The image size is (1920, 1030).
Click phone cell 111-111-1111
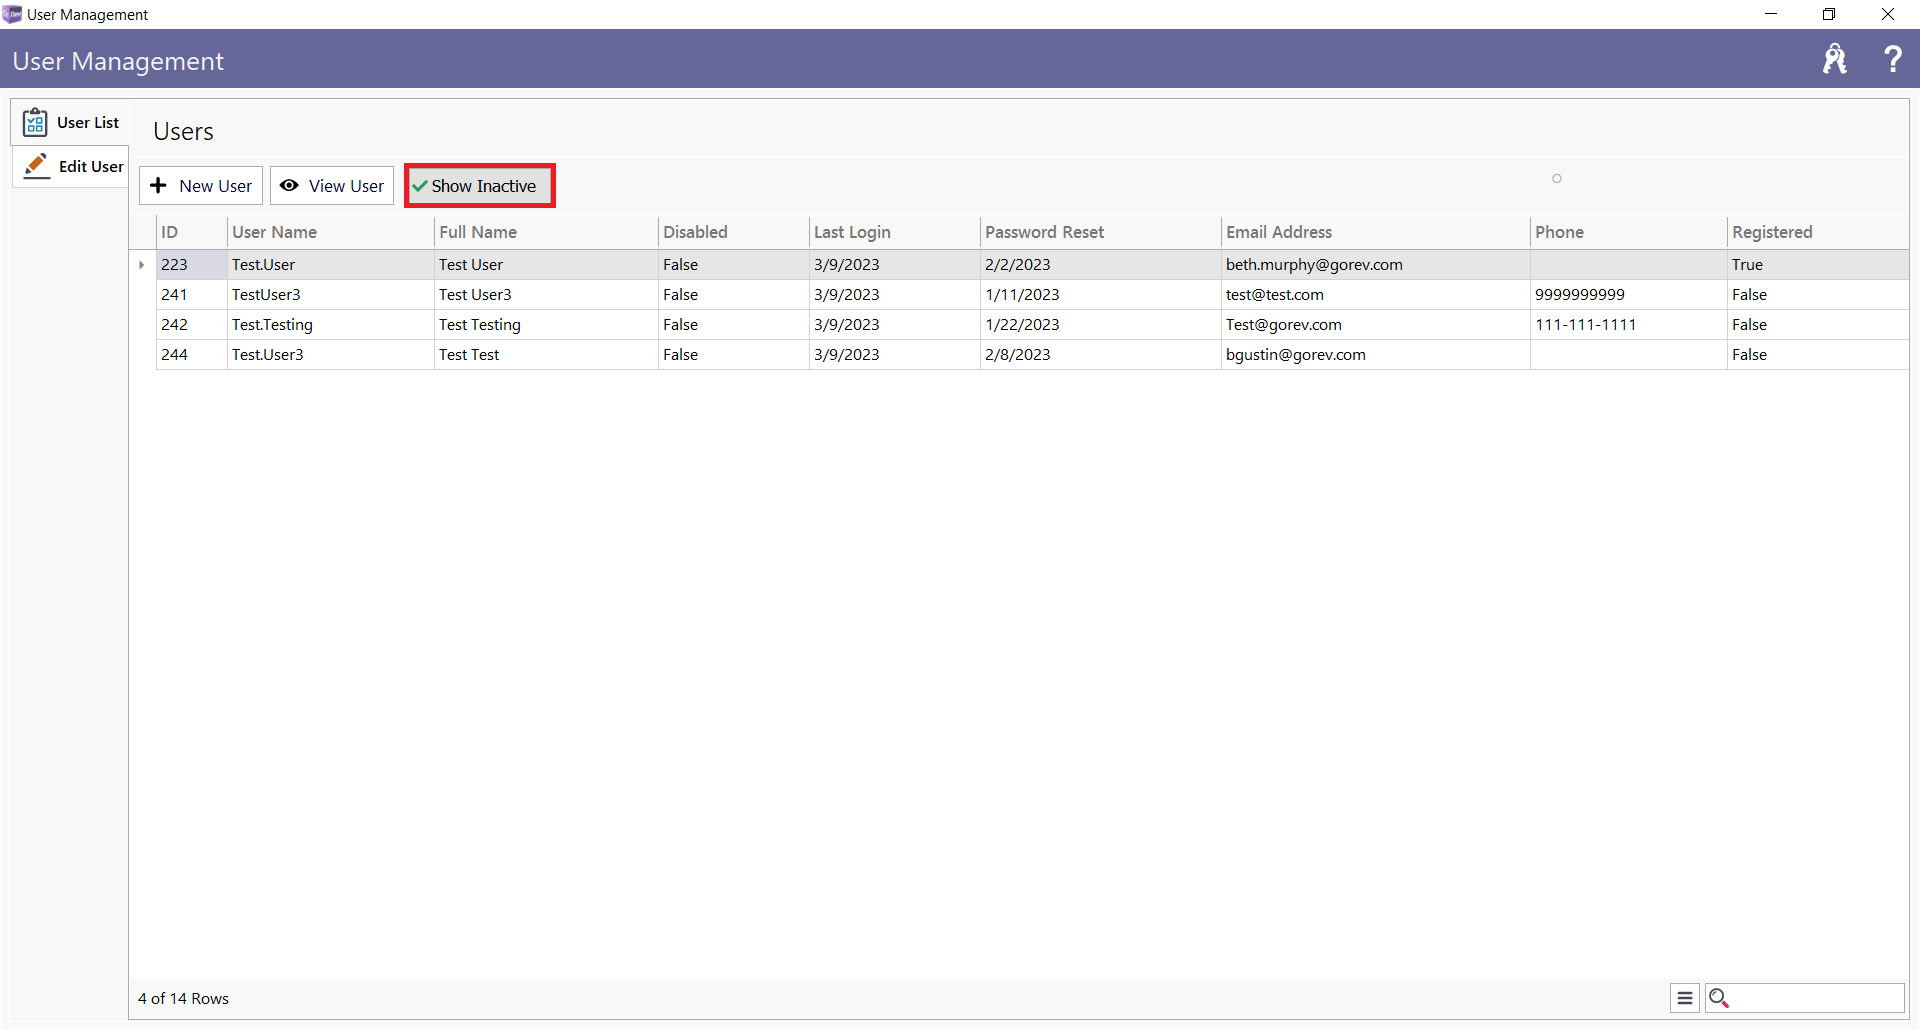coord(1629,325)
